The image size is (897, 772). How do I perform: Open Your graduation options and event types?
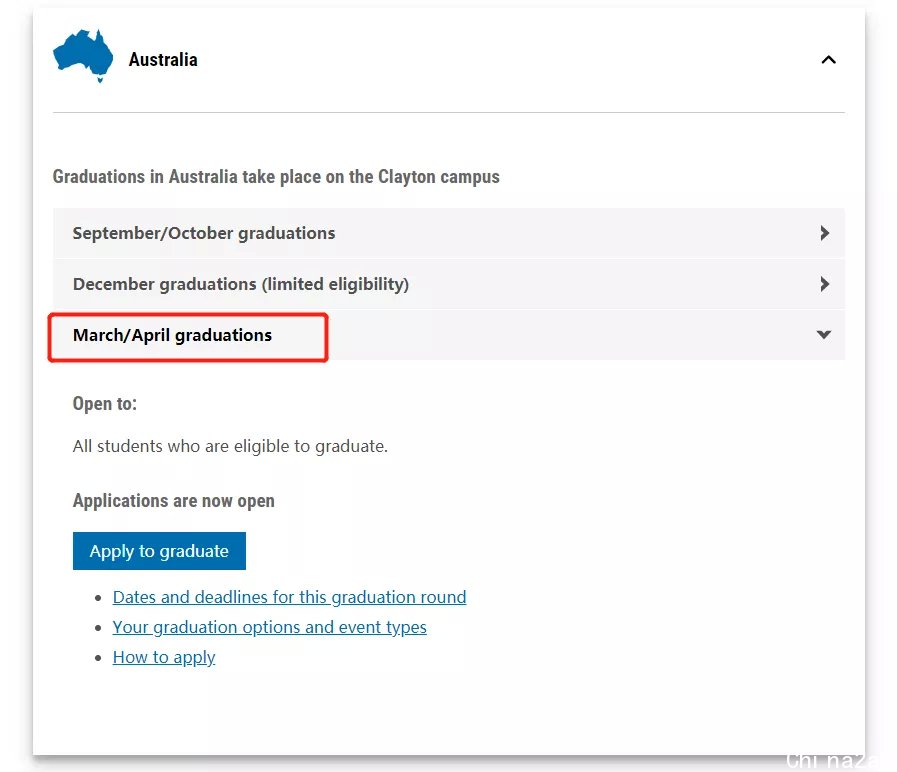[x=269, y=627]
